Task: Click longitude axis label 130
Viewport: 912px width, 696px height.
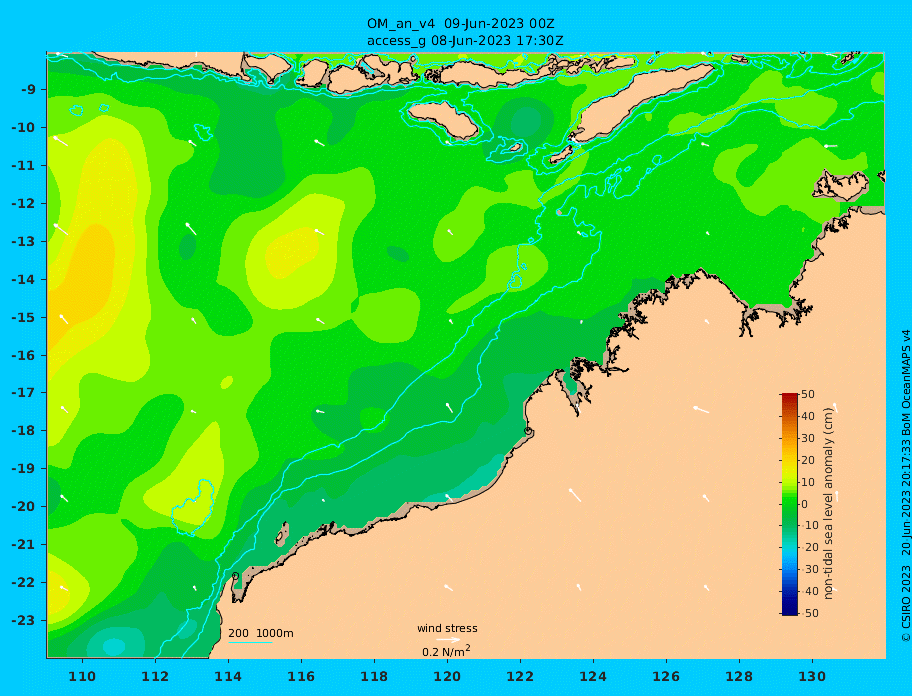Action: [812, 676]
